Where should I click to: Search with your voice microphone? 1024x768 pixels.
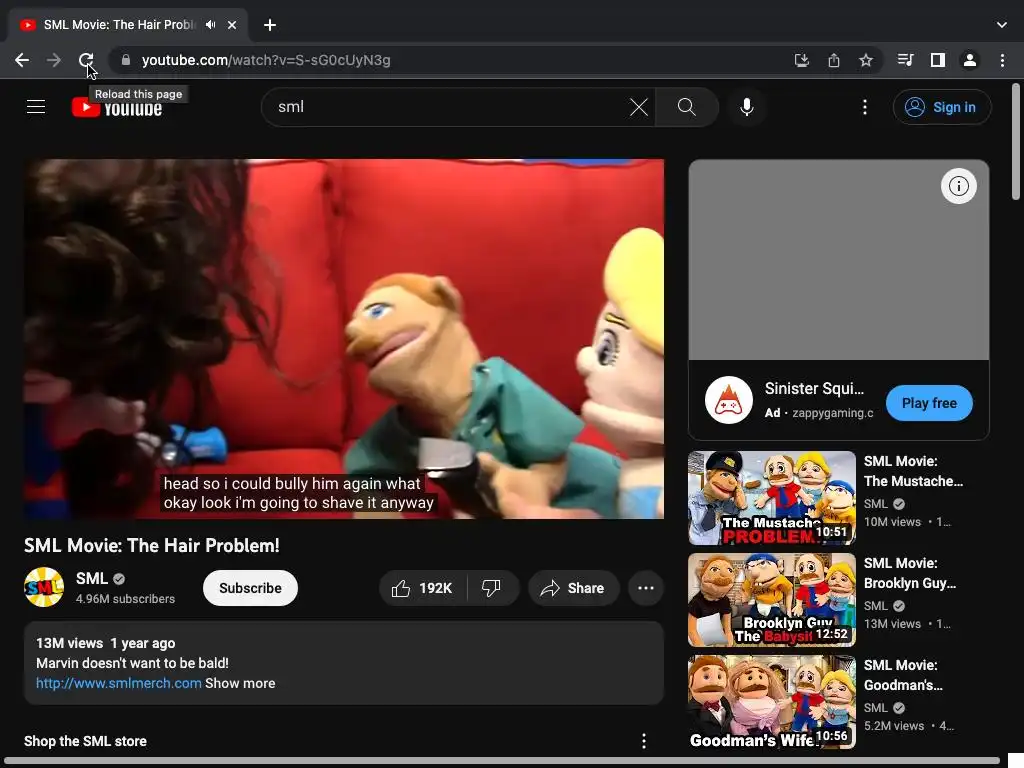tap(746, 106)
